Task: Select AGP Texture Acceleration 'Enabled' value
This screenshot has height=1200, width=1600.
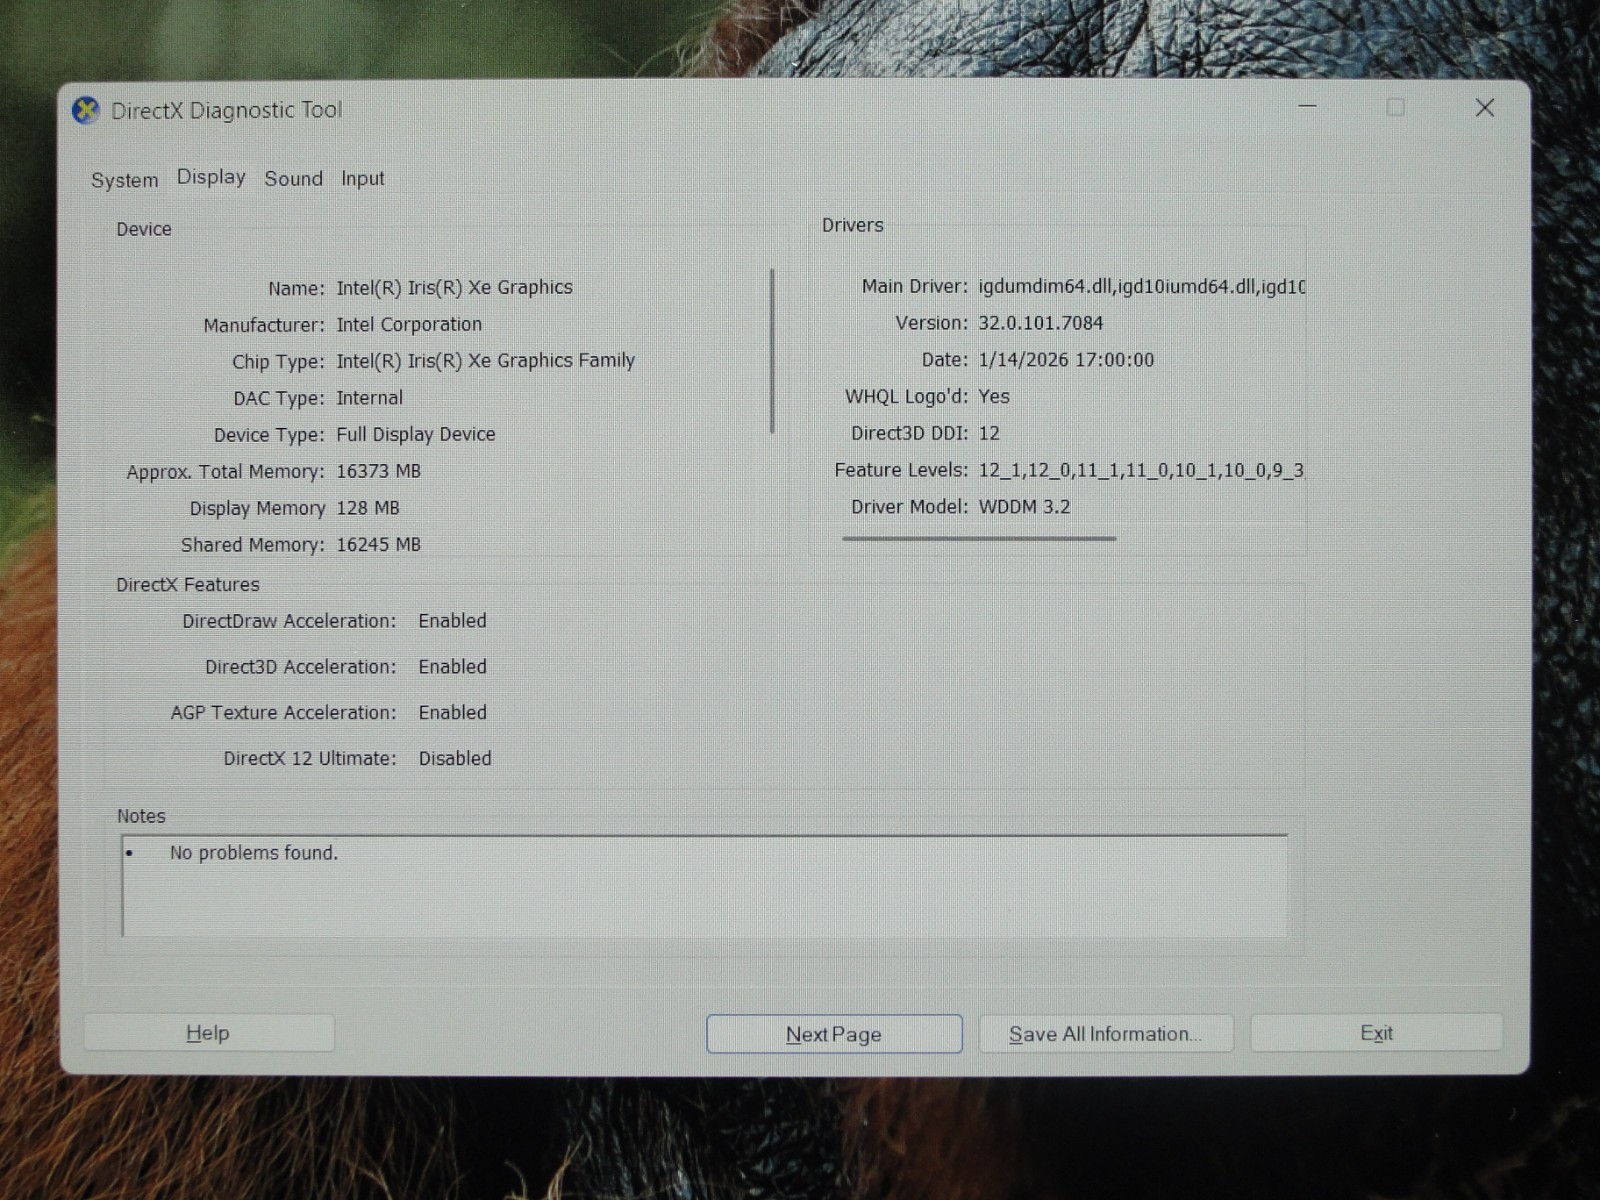Action: click(452, 713)
